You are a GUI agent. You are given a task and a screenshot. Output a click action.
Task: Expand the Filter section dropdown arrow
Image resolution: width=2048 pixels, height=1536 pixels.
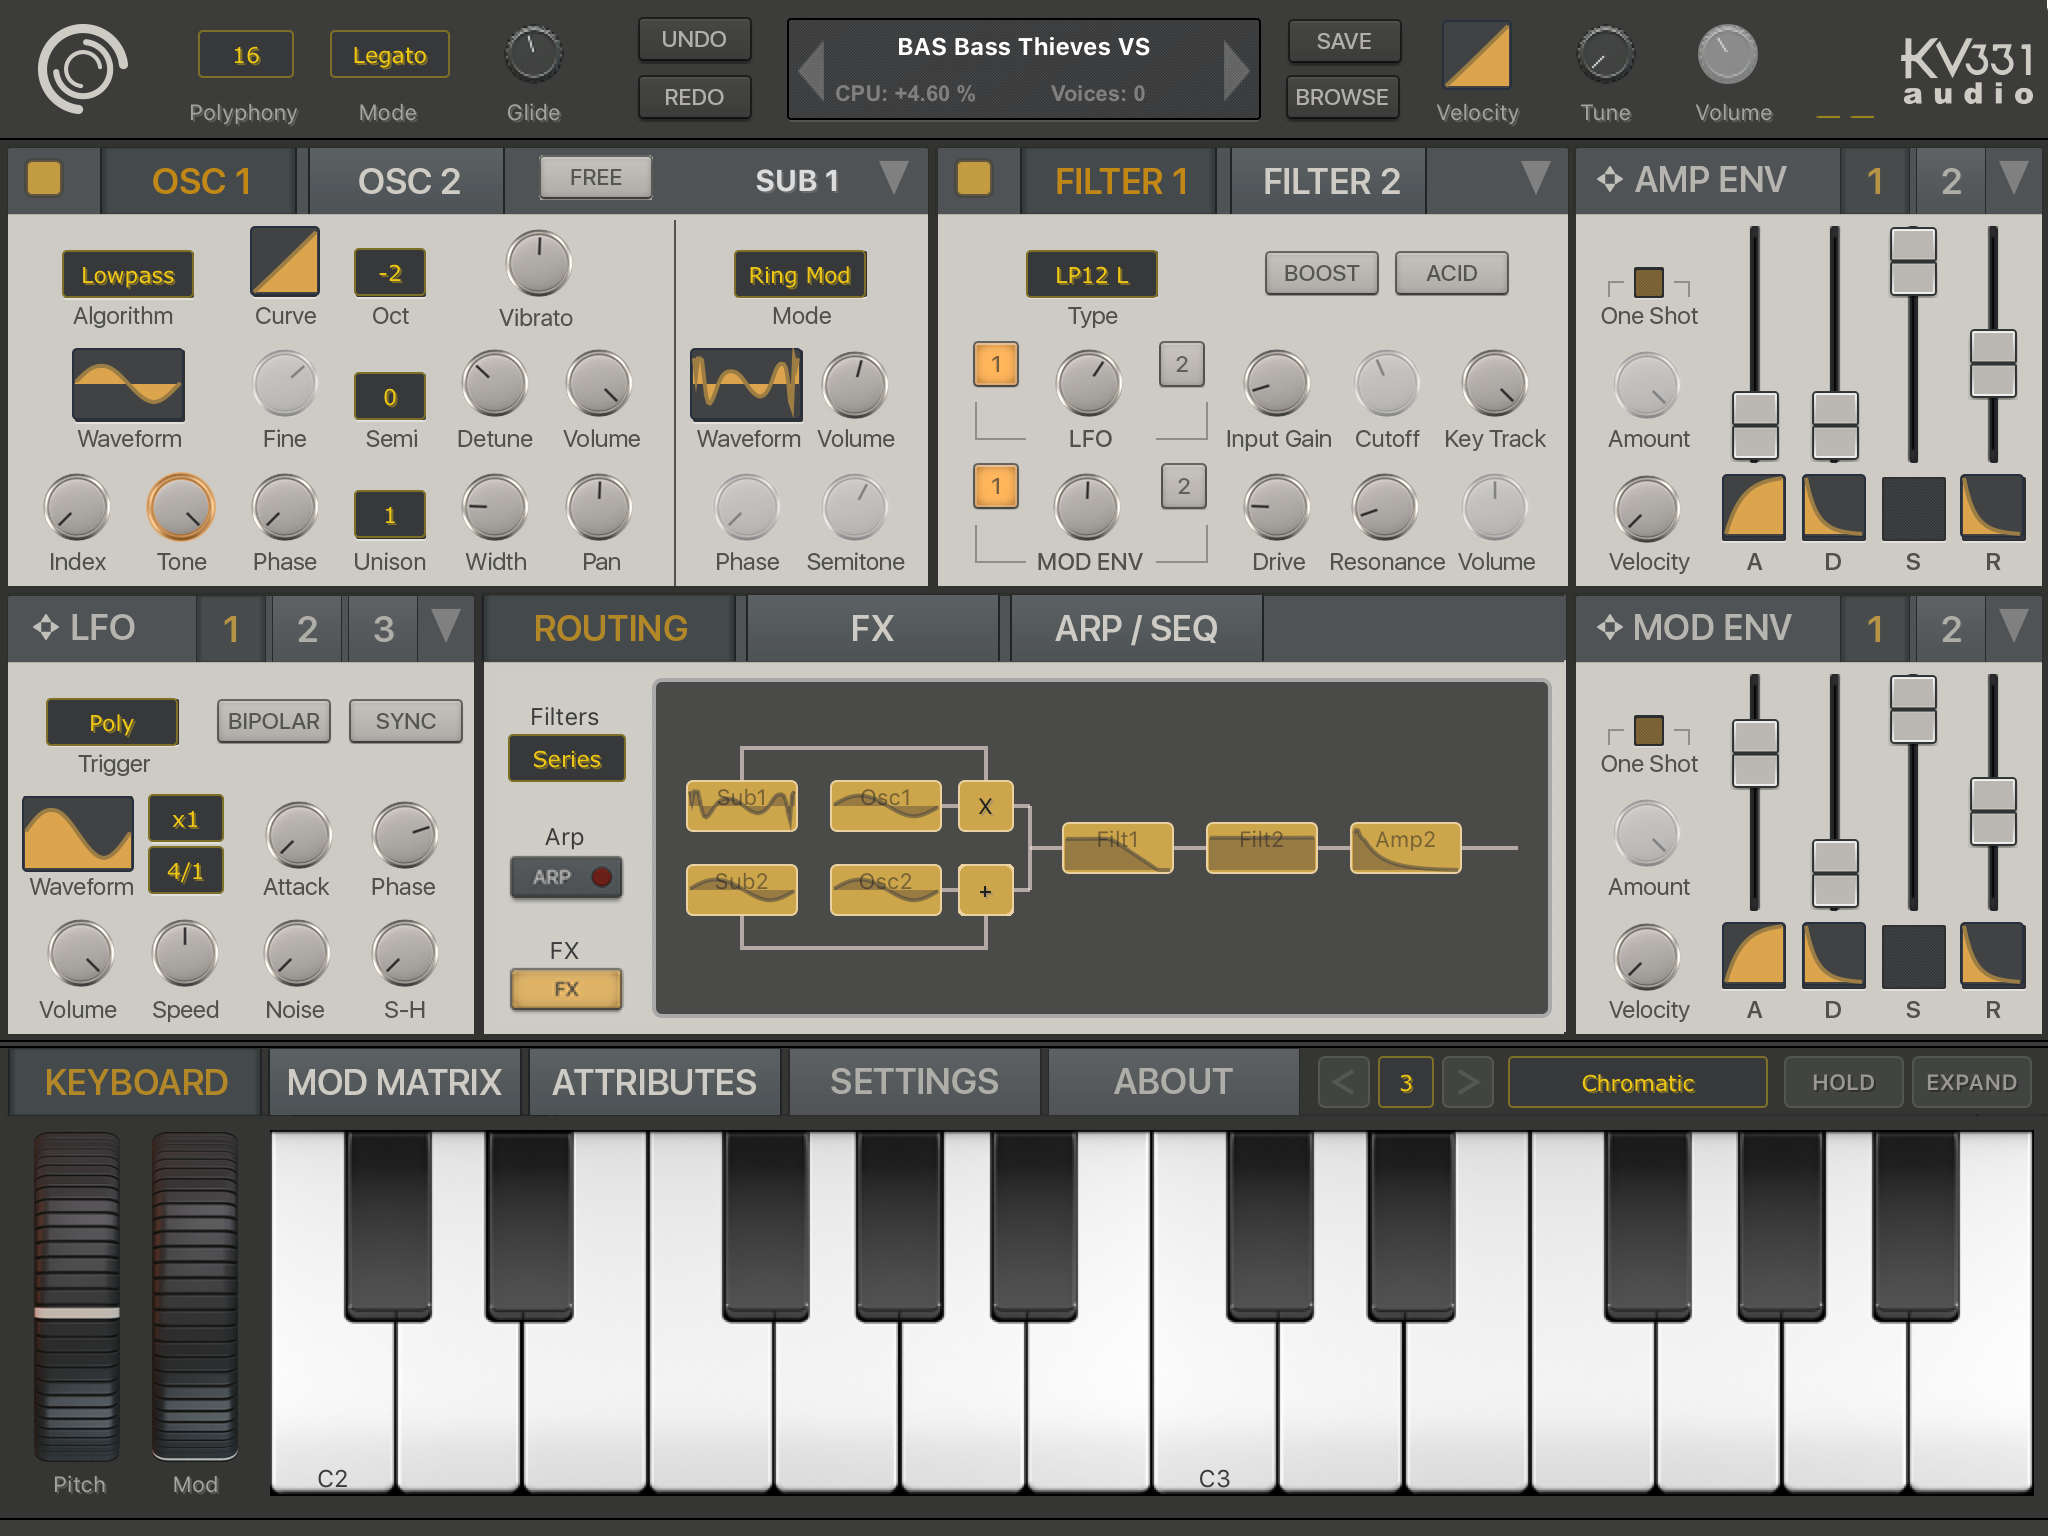pyautogui.click(x=1535, y=179)
